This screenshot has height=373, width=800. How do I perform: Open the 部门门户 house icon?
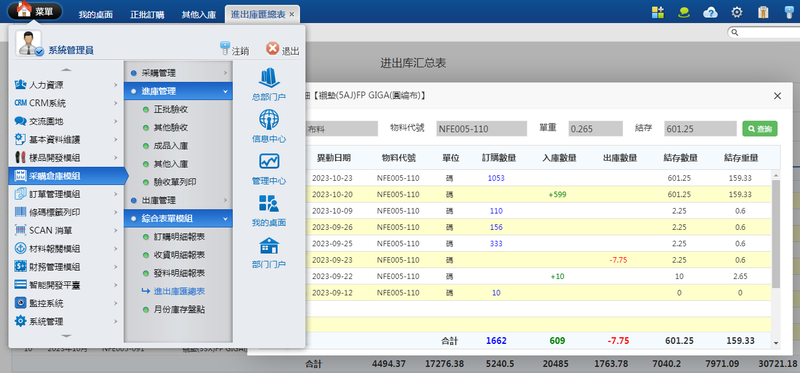point(269,245)
